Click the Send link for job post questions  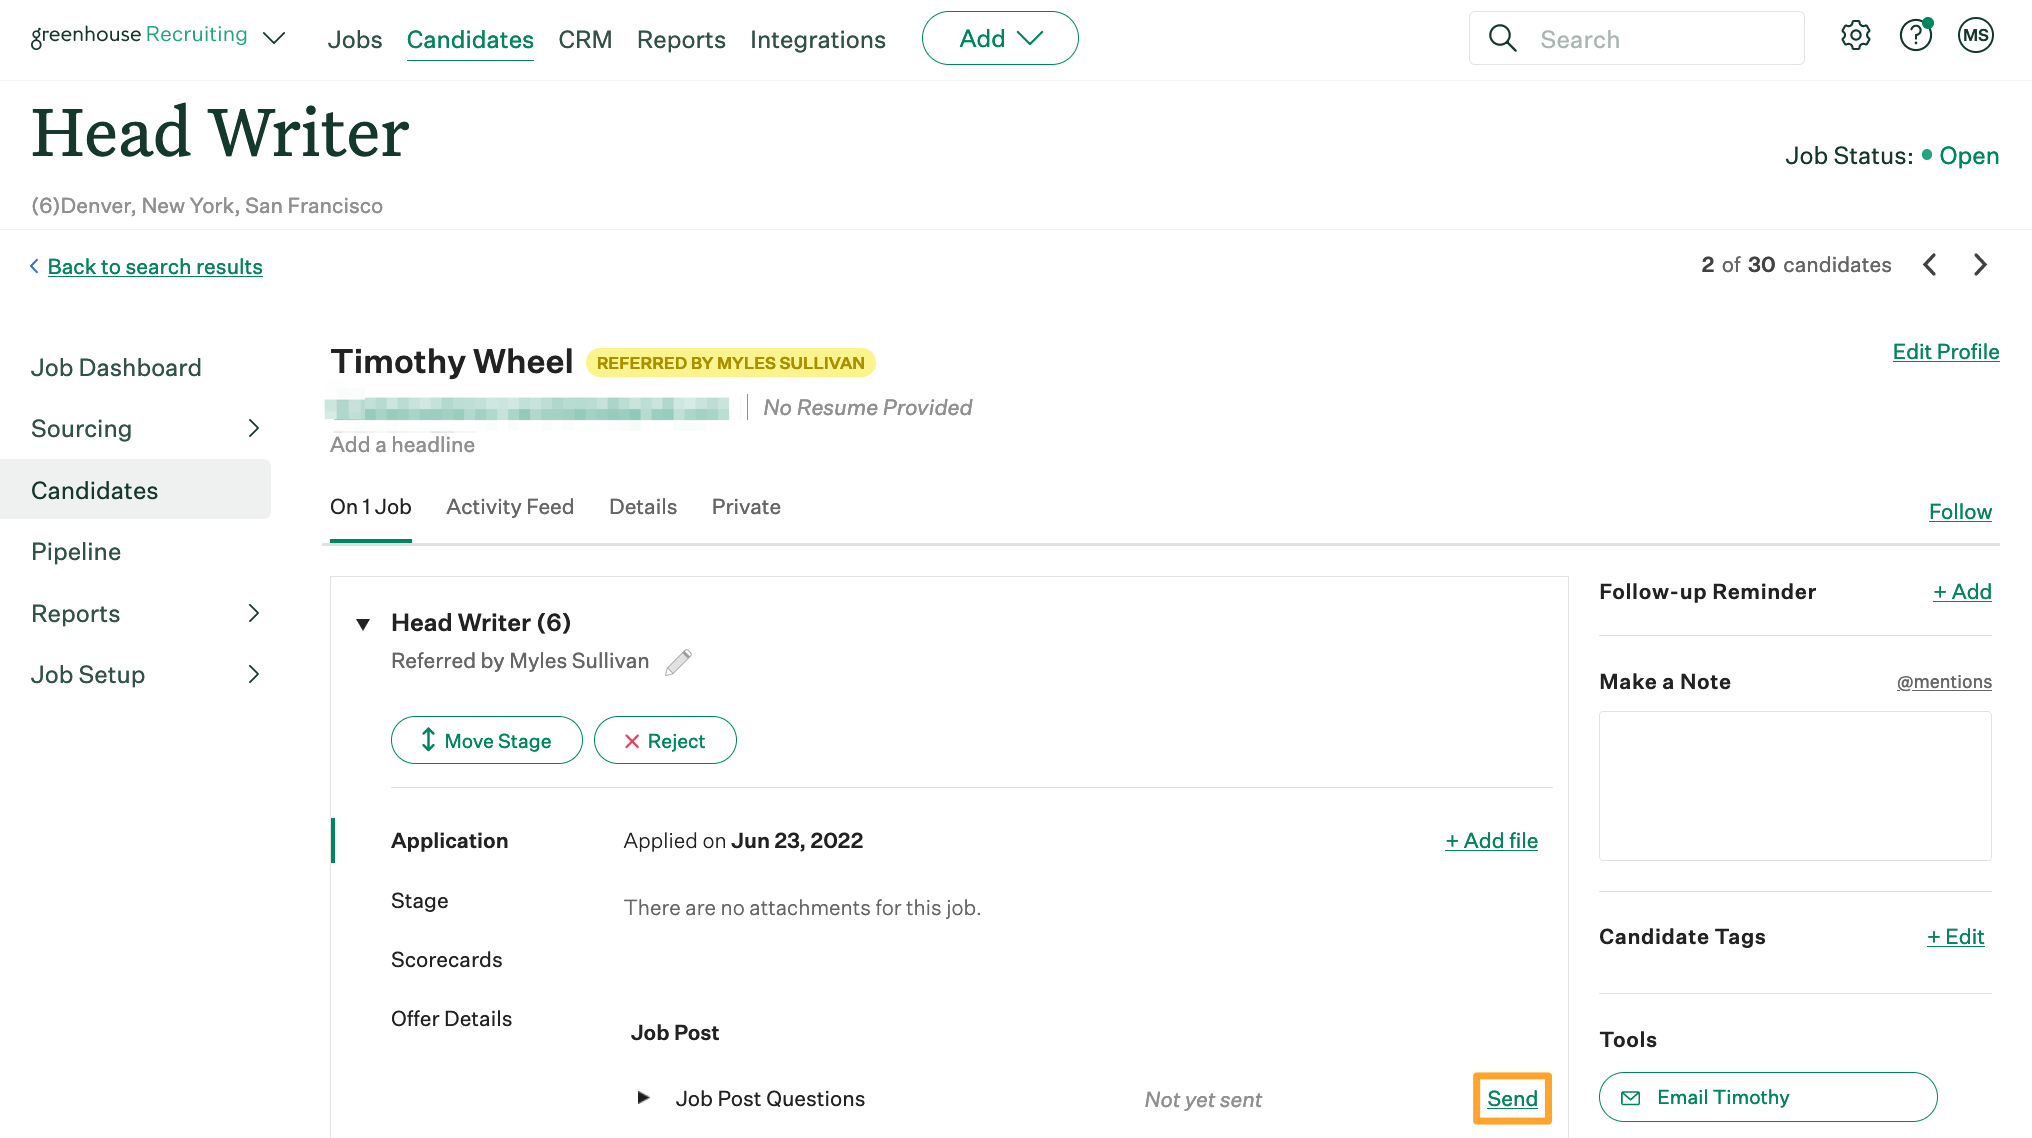1511,1099
